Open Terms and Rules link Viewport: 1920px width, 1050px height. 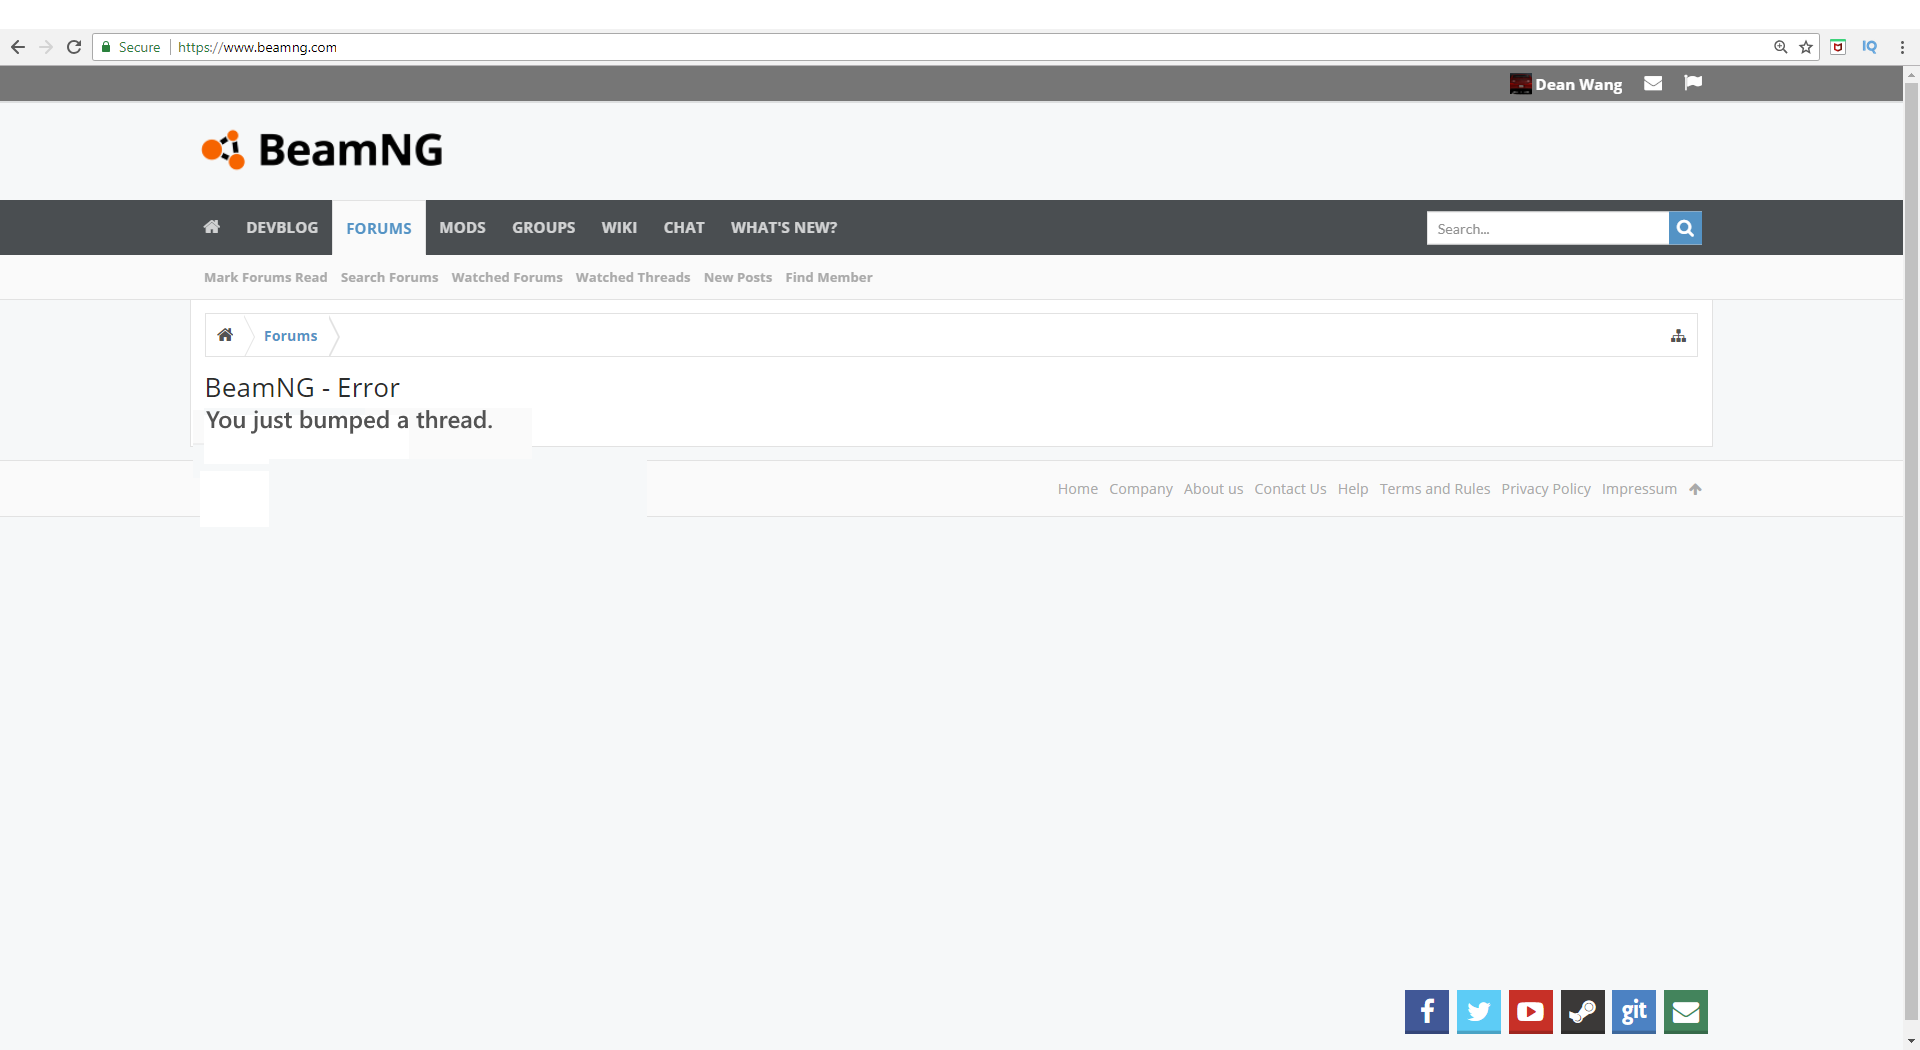click(1435, 489)
